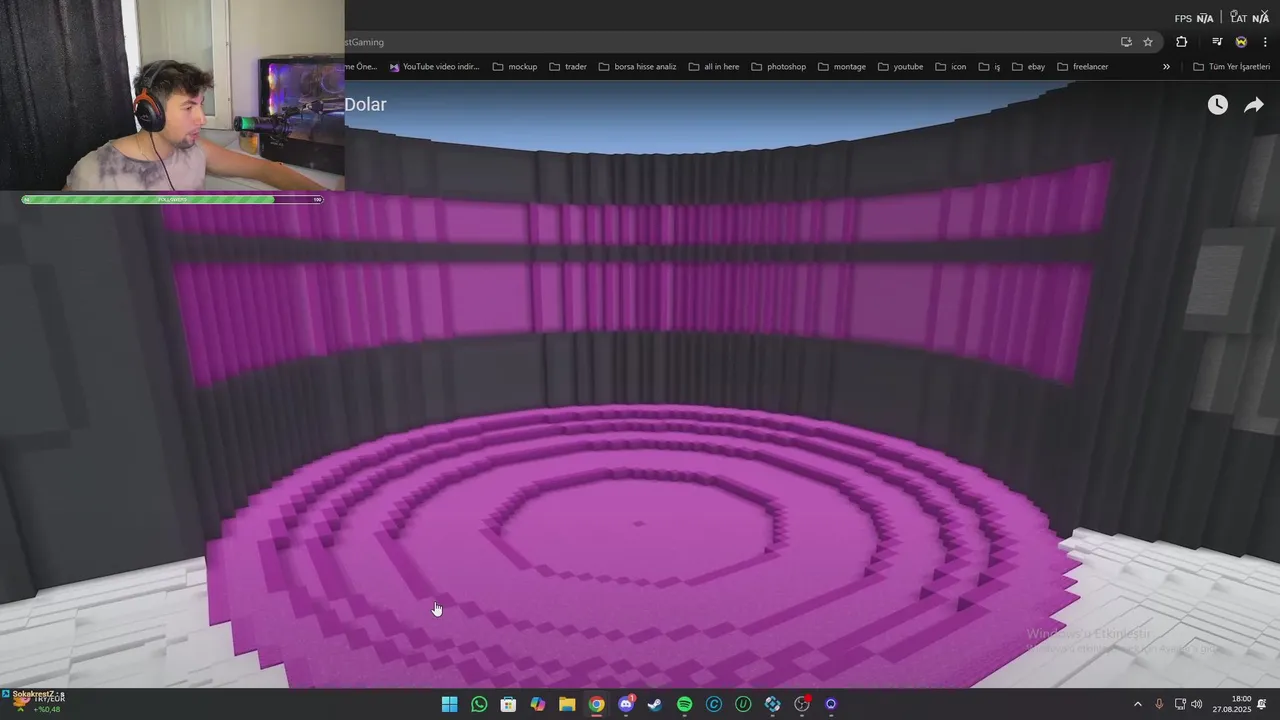Click the install app icon in address bar
Screen dimensions: 1280x720
1126,42
